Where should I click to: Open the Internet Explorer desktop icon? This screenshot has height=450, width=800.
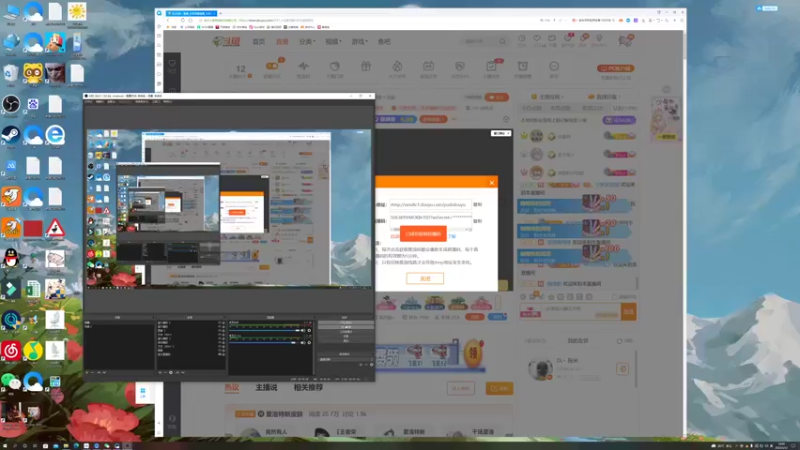pos(55,135)
